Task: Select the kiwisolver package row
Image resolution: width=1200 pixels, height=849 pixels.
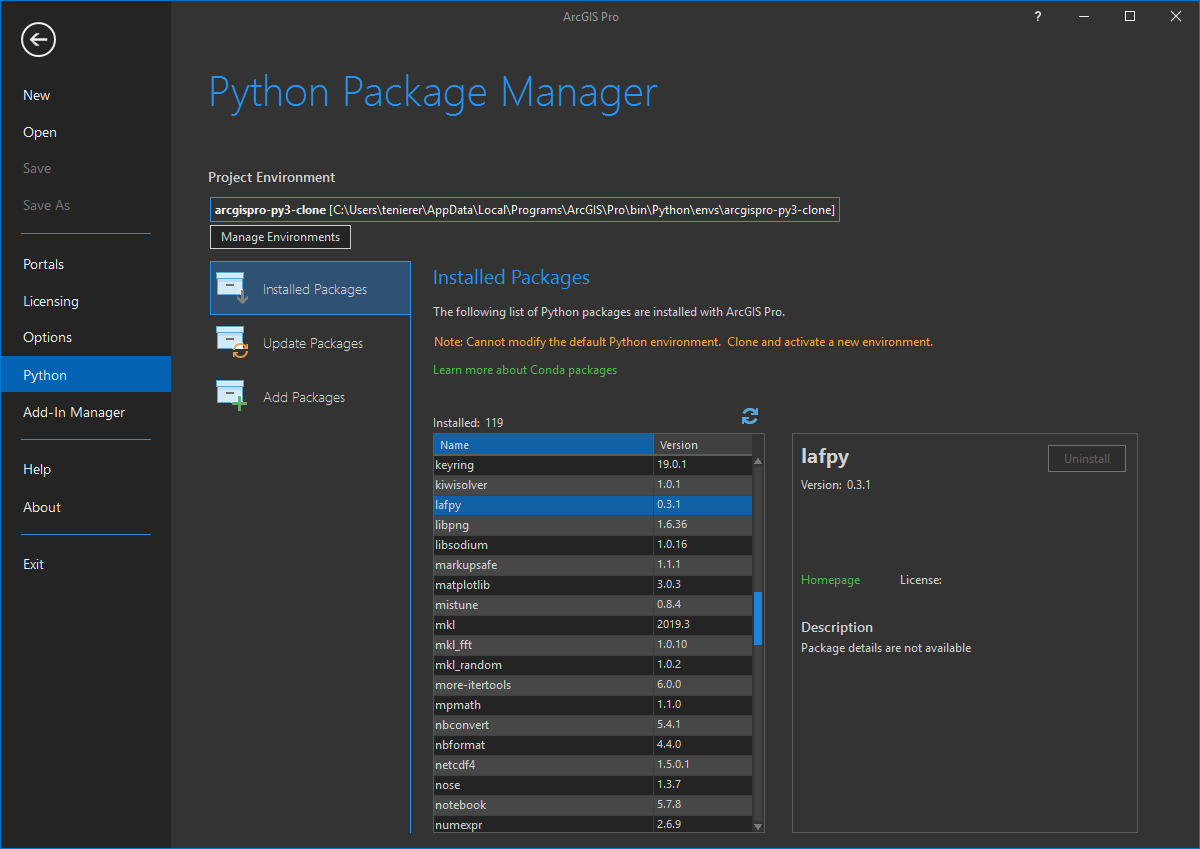Action: click(x=593, y=485)
